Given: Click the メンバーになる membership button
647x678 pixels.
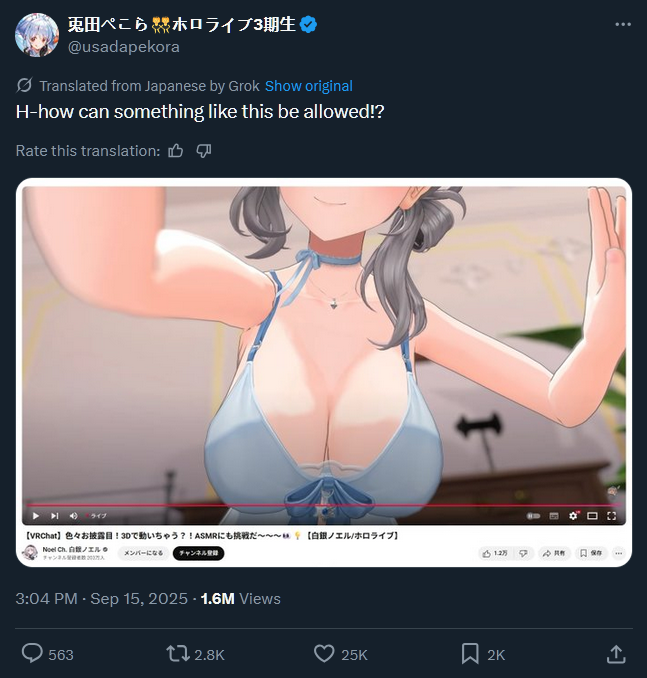Looking at the screenshot, I should click(143, 553).
